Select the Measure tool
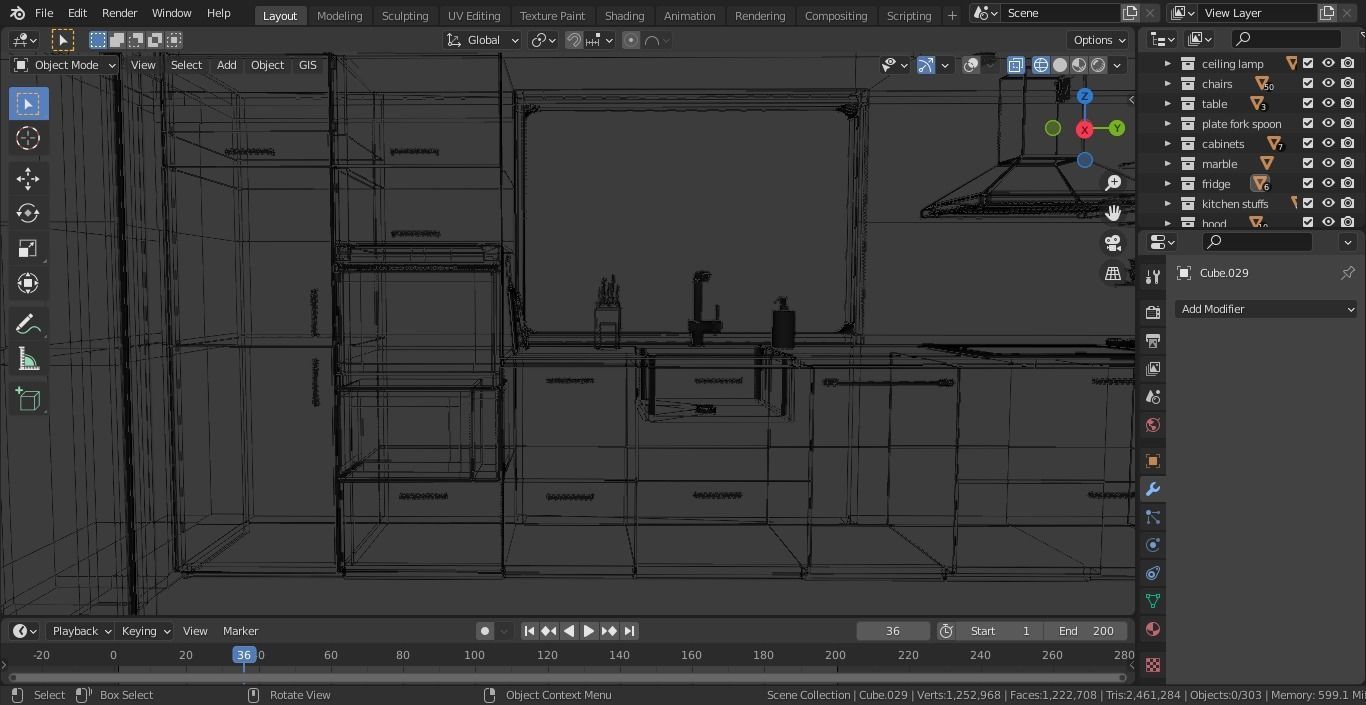 tap(28, 360)
